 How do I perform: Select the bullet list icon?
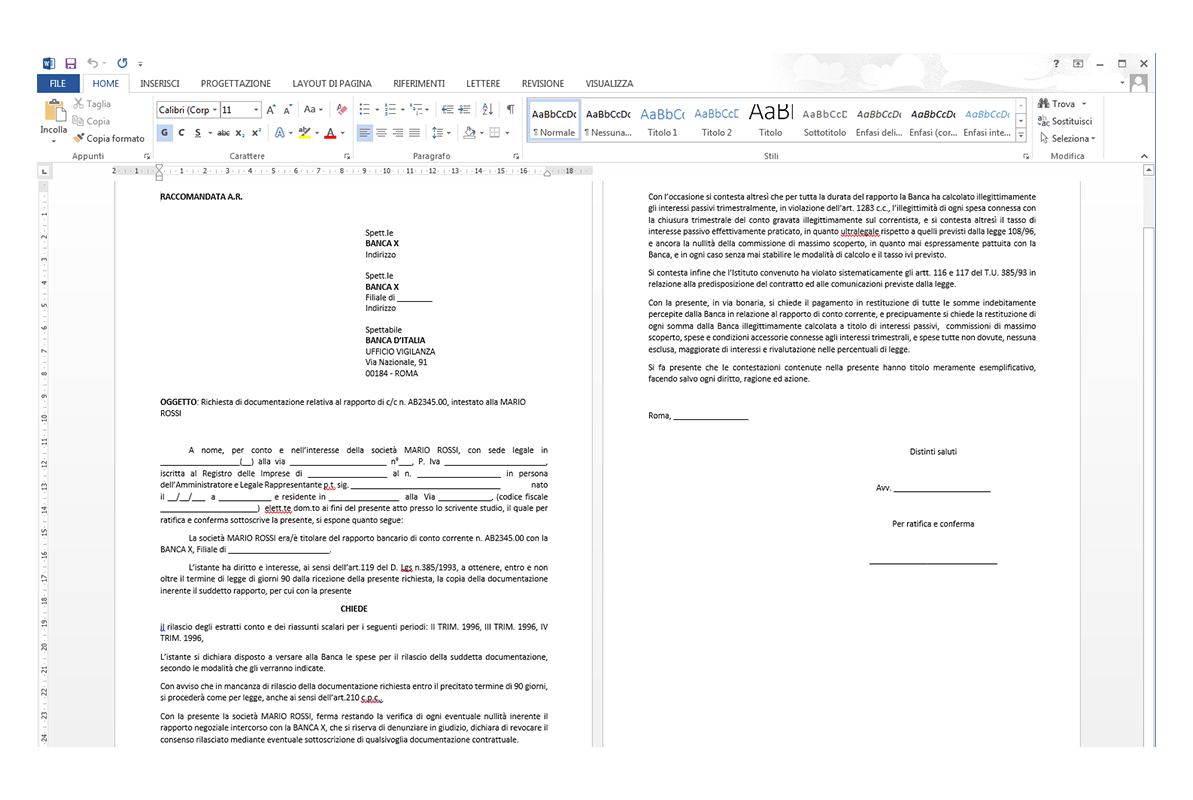[364, 110]
